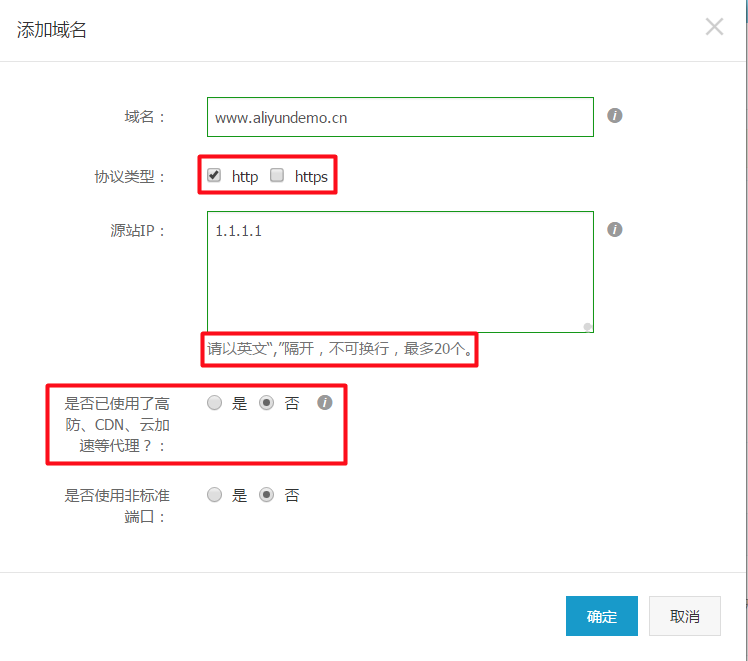Choose 否 for using a non-standard port
This screenshot has width=748, height=661.
[266, 495]
